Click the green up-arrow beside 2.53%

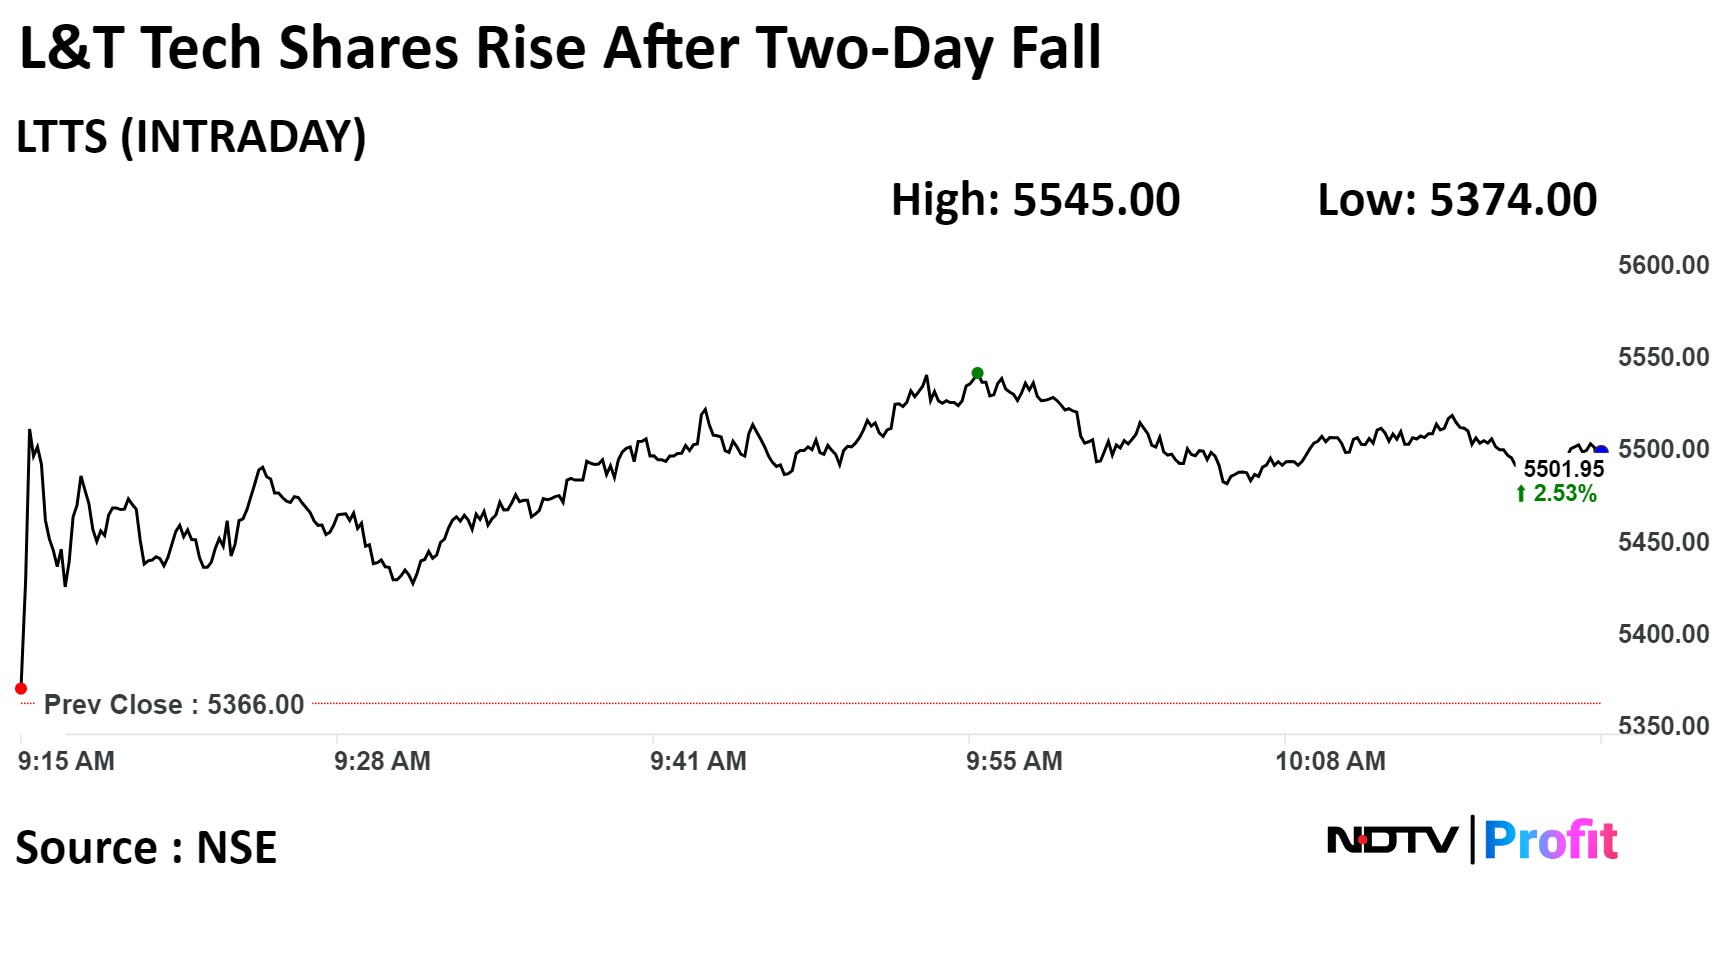click(1521, 493)
